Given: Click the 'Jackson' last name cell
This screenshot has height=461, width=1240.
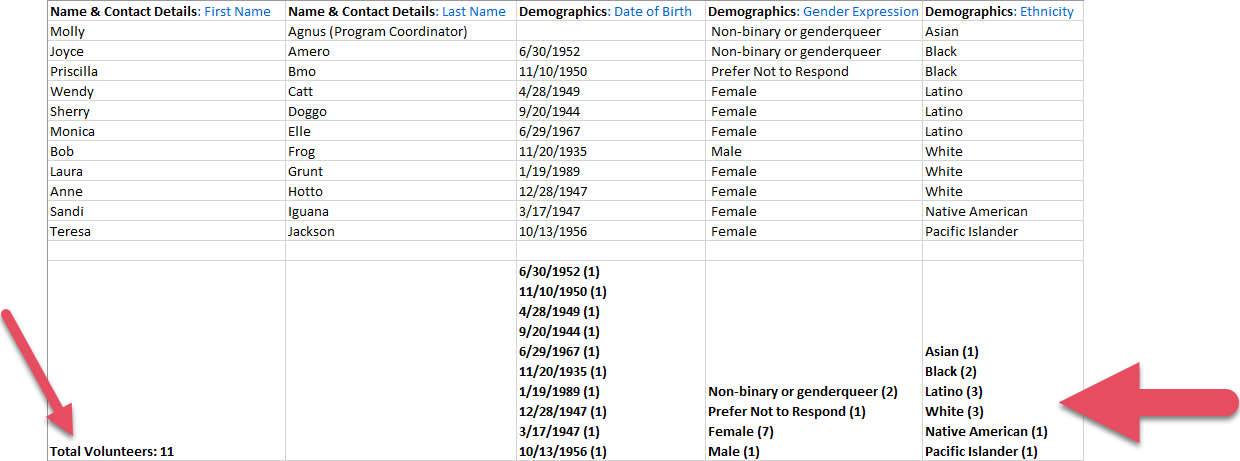Looking at the screenshot, I should coord(401,231).
